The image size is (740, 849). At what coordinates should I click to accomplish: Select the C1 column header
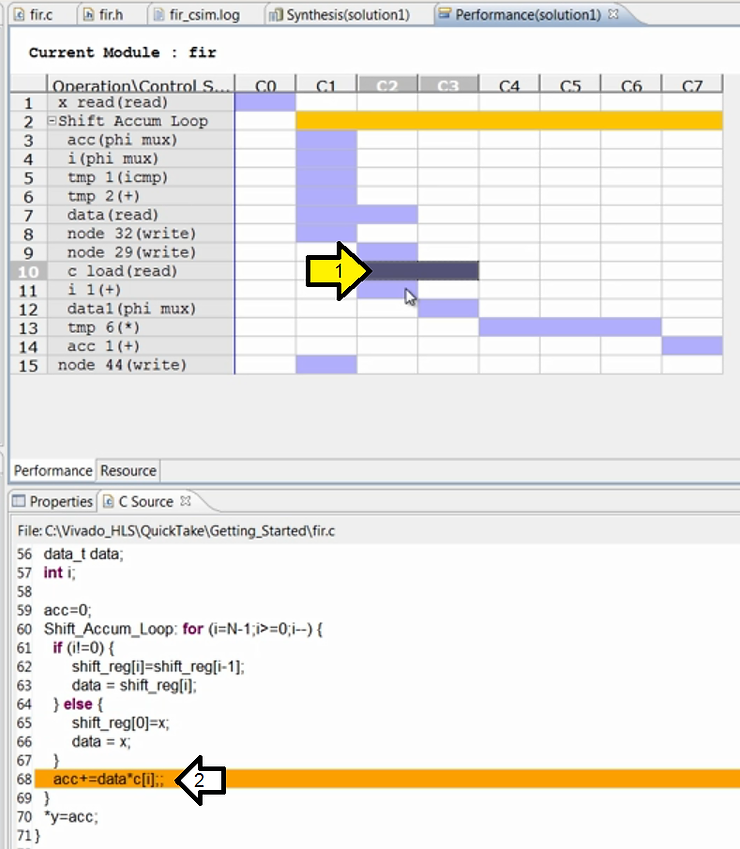coord(326,84)
